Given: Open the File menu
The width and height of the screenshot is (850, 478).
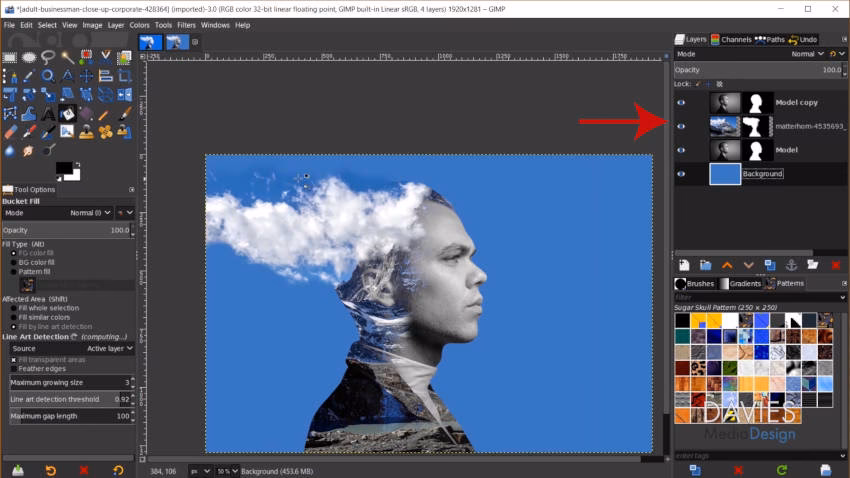Looking at the screenshot, I should pos(9,25).
